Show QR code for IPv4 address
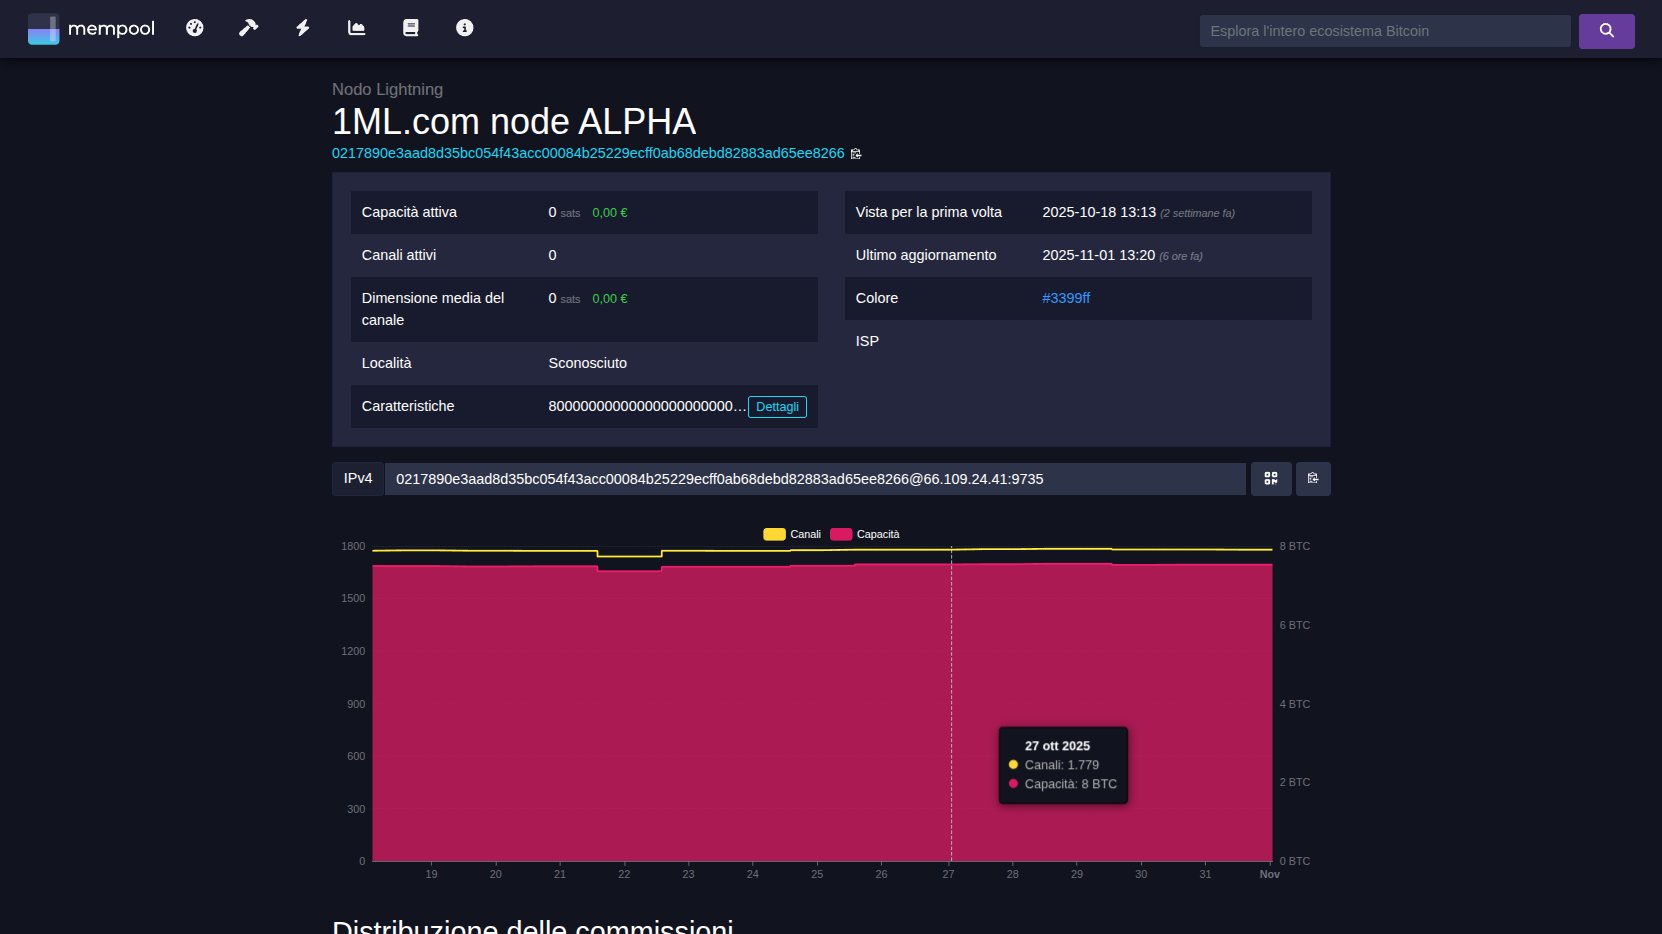This screenshot has height=934, width=1662. click(x=1270, y=479)
